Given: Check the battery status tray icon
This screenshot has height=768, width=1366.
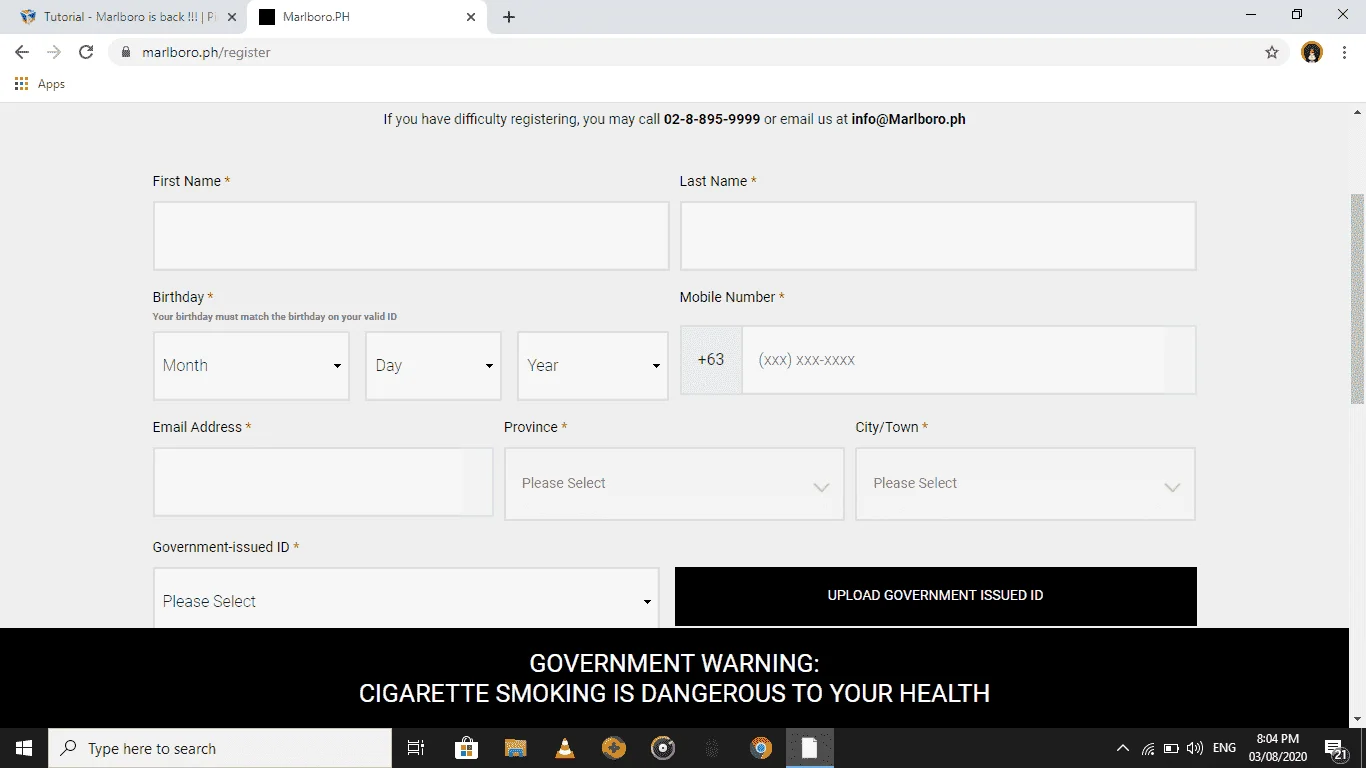Looking at the screenshot, I should coord(1171,748).
